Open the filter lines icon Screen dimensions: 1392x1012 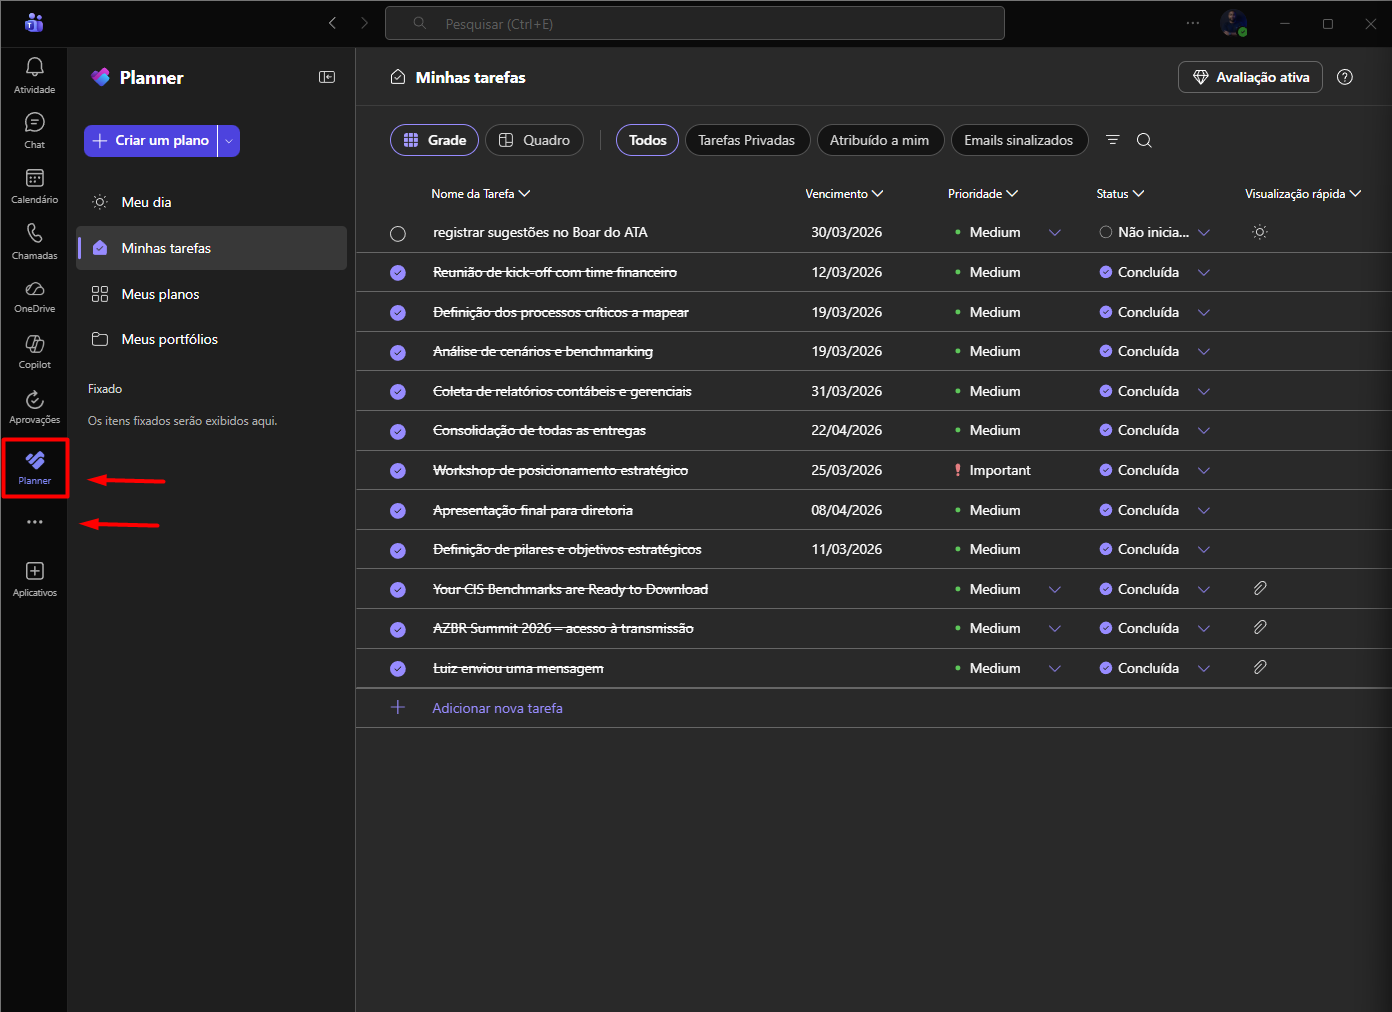[1112, 141]
